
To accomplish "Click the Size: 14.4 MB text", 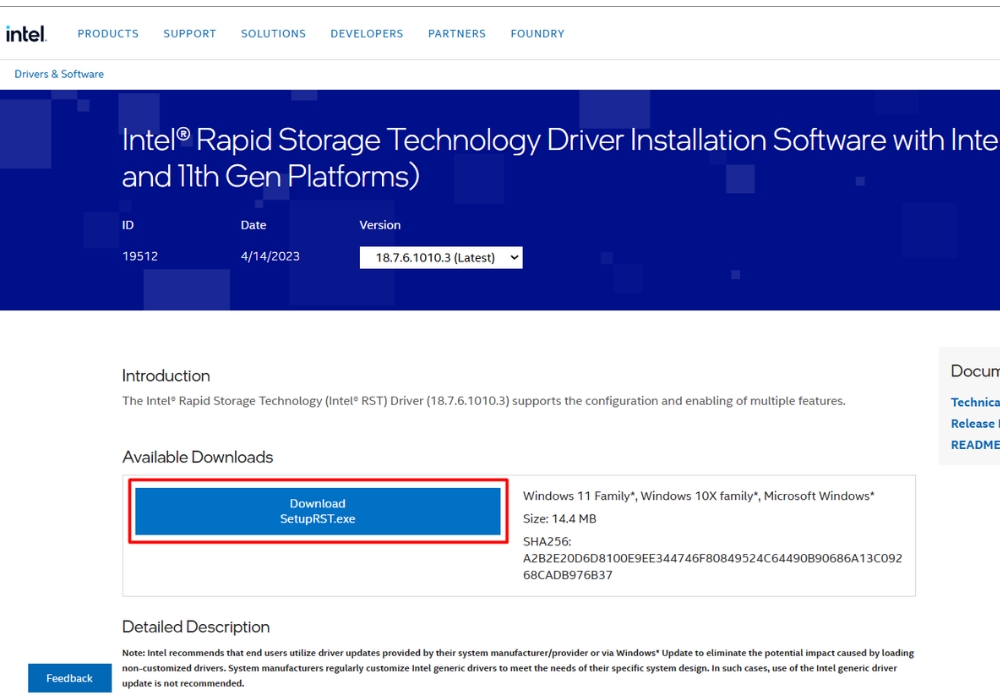I will point(559,519).
